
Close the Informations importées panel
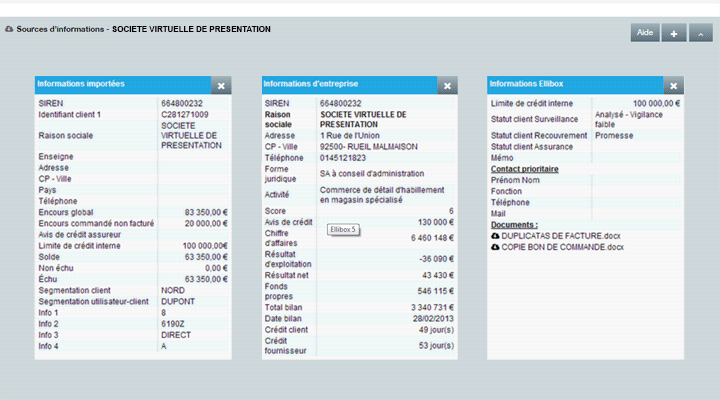click(x=221, y=86)
